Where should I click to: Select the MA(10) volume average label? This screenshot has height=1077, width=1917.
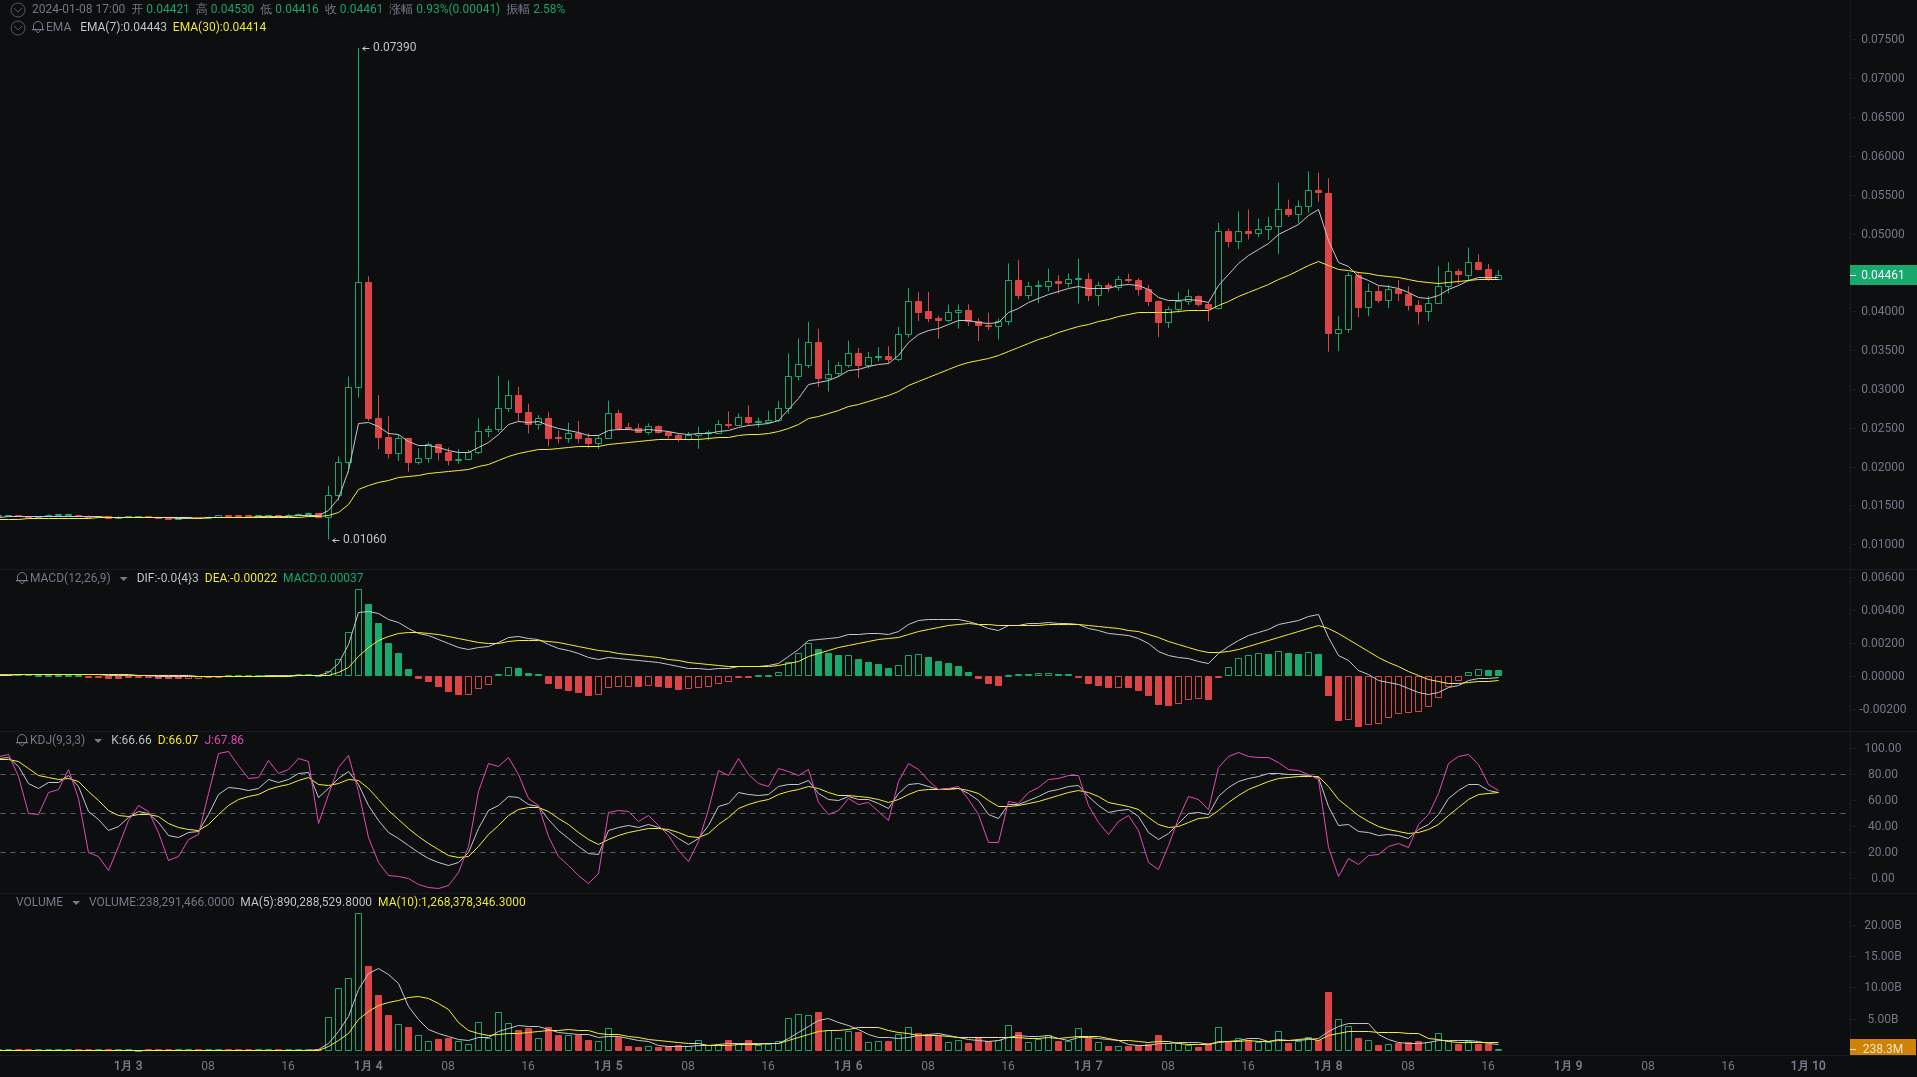point(451,902)
